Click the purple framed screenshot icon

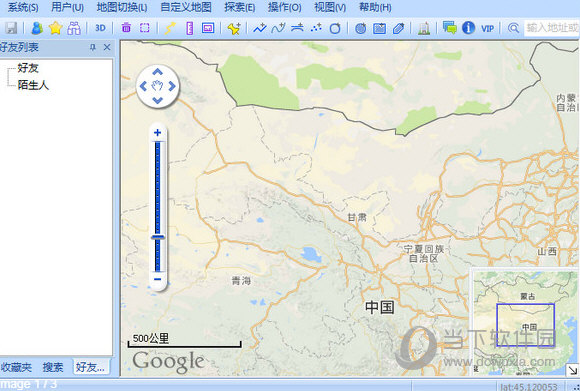pos(208,28)
